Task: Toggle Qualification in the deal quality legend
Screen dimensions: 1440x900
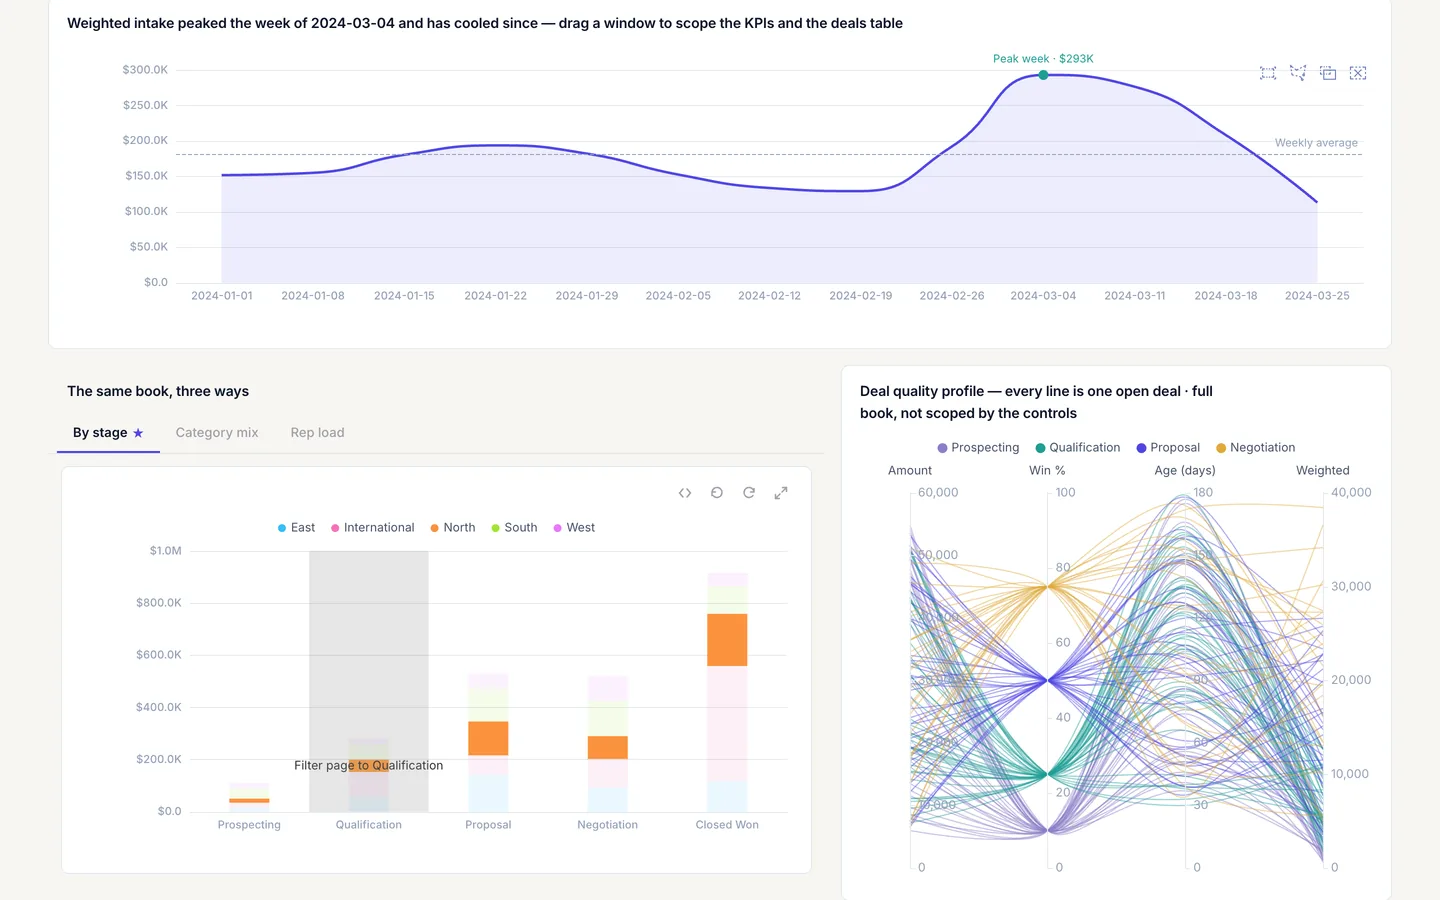Action: click(1077, 448)
